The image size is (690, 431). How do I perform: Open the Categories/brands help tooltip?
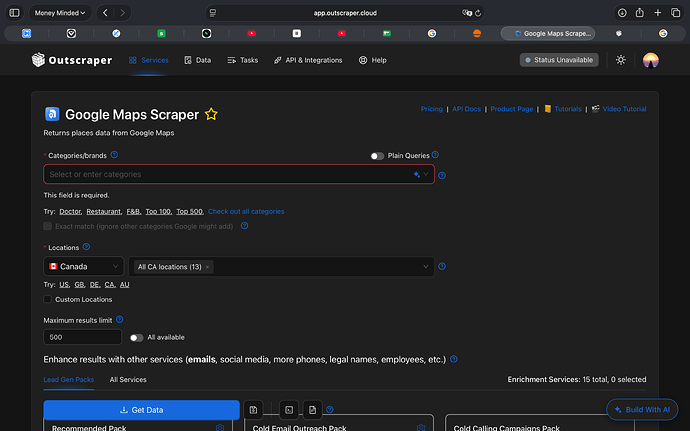point(114,155)
